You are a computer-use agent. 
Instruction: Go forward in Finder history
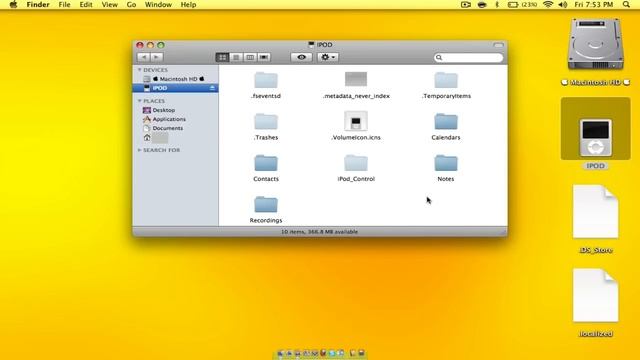pyautogui.click(x=157, y=58)
